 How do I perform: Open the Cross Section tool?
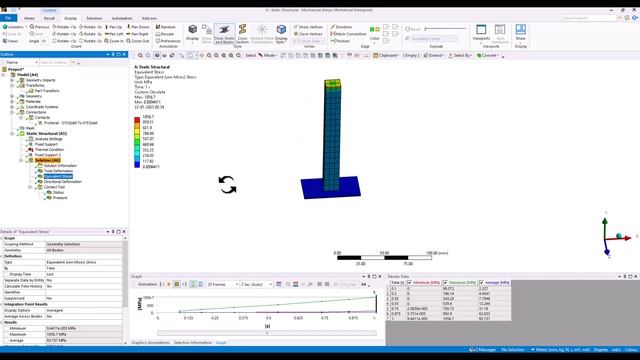[242, 34]
